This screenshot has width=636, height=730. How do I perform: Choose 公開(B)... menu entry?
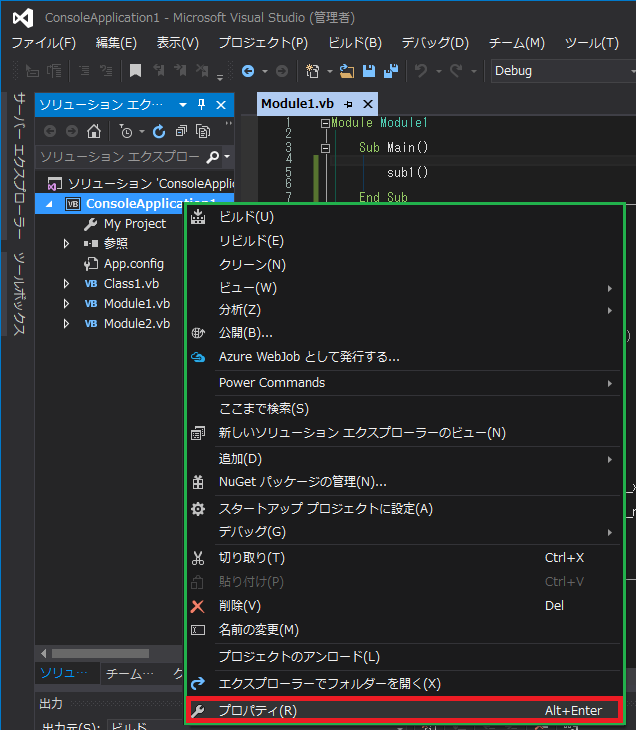405,333
